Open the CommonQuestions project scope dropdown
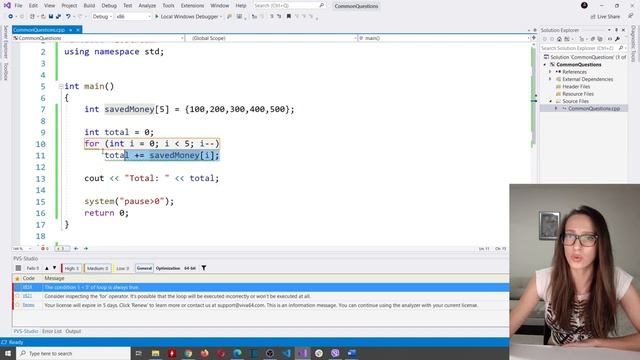Screen dimensions: 640x360 (x=98, y=38)
